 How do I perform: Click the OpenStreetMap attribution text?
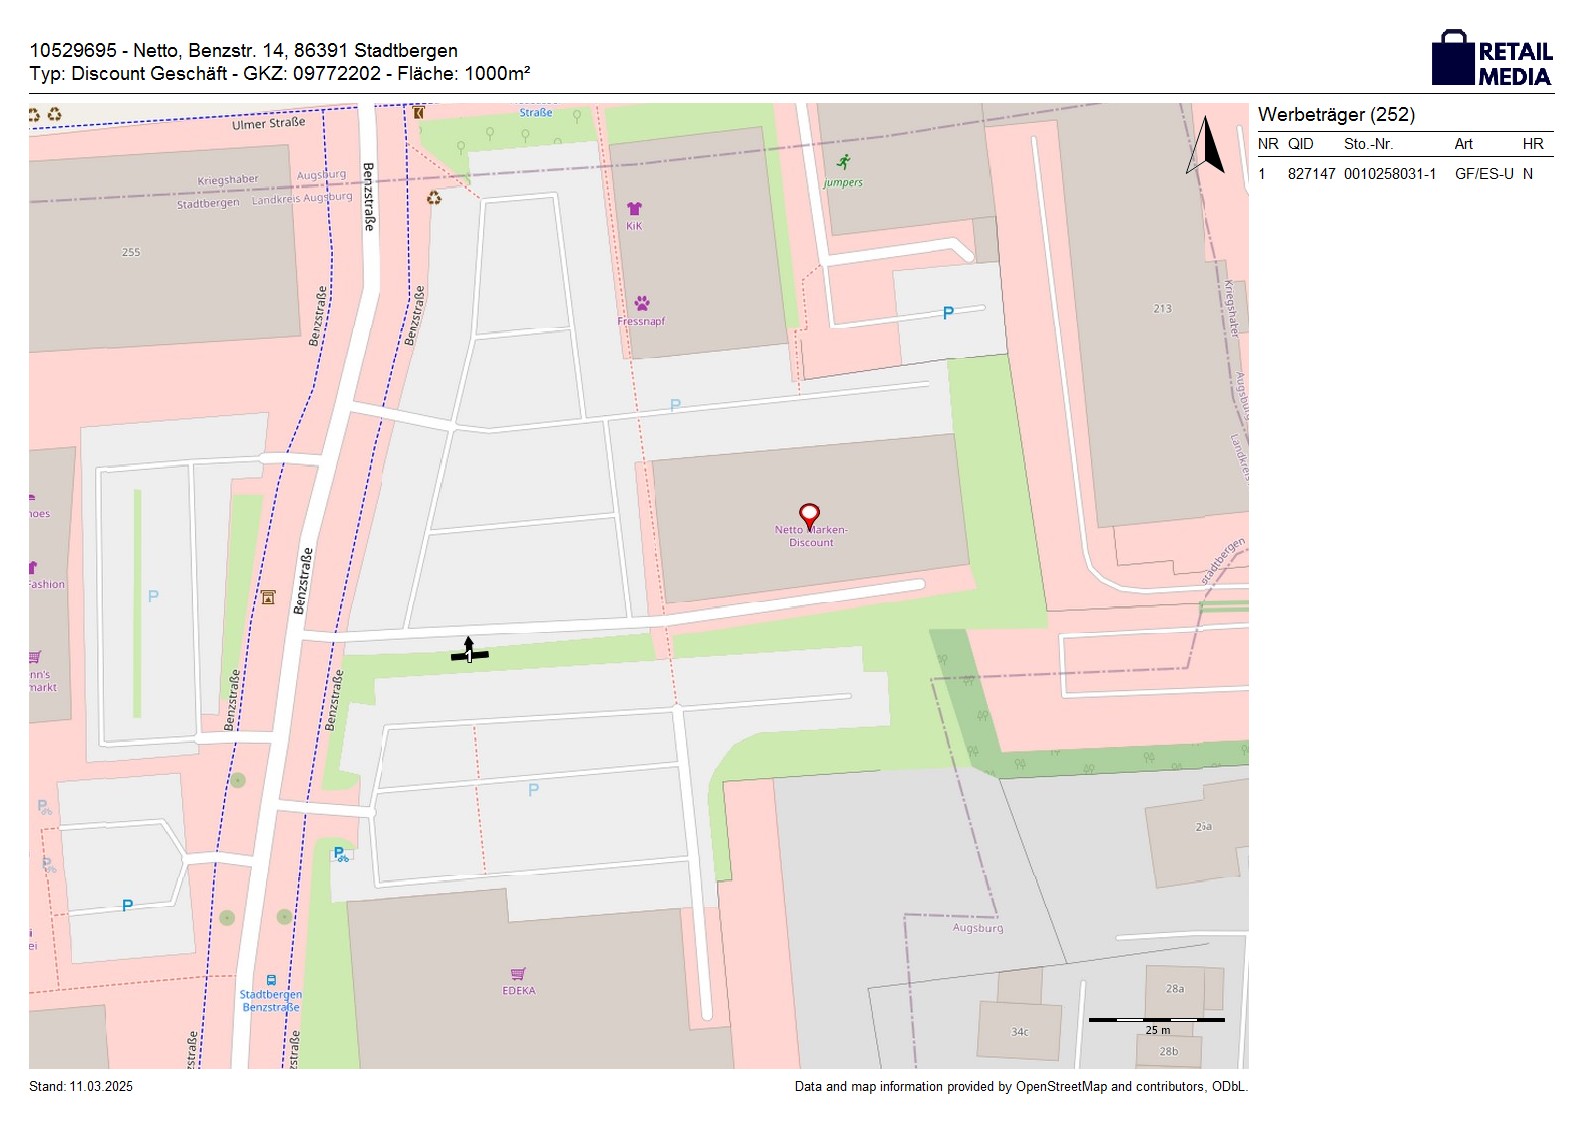click(x=1020, y=1087)
